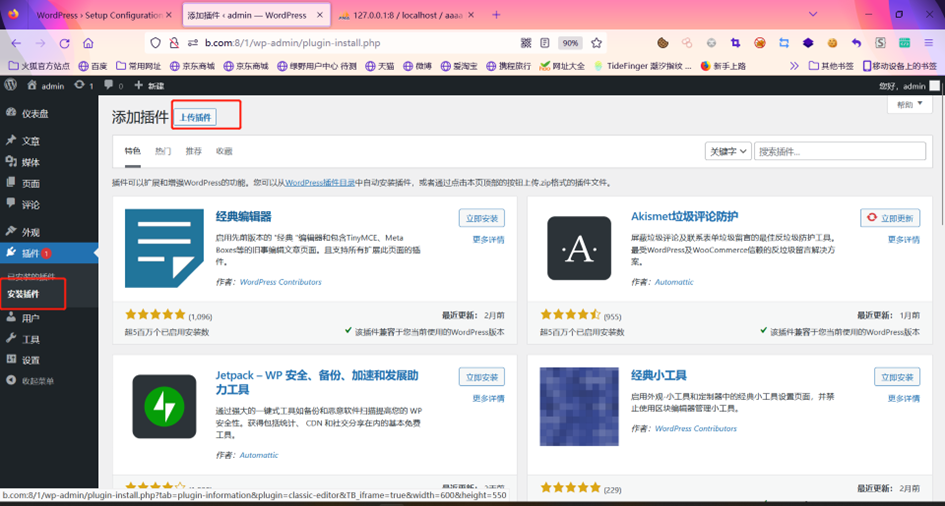
Task: Click the 搜索插件 search field
Action: point(840,151)
